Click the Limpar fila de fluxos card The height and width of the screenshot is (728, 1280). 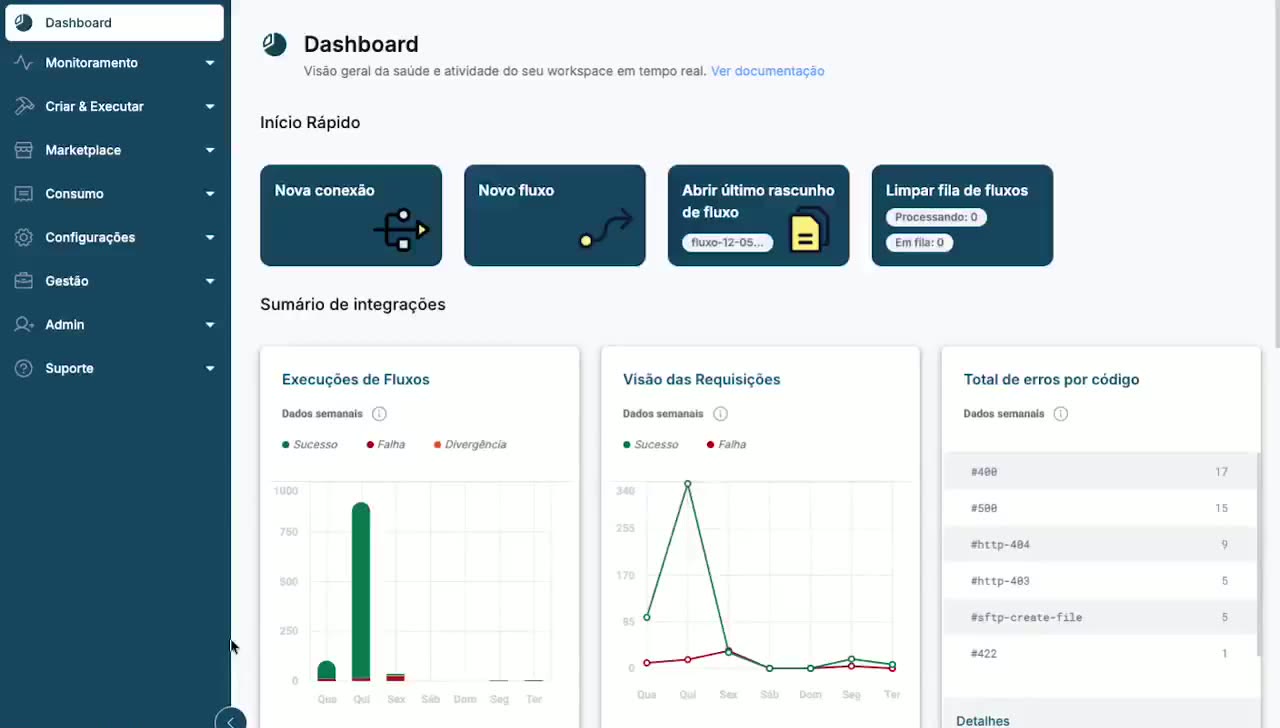962,215
